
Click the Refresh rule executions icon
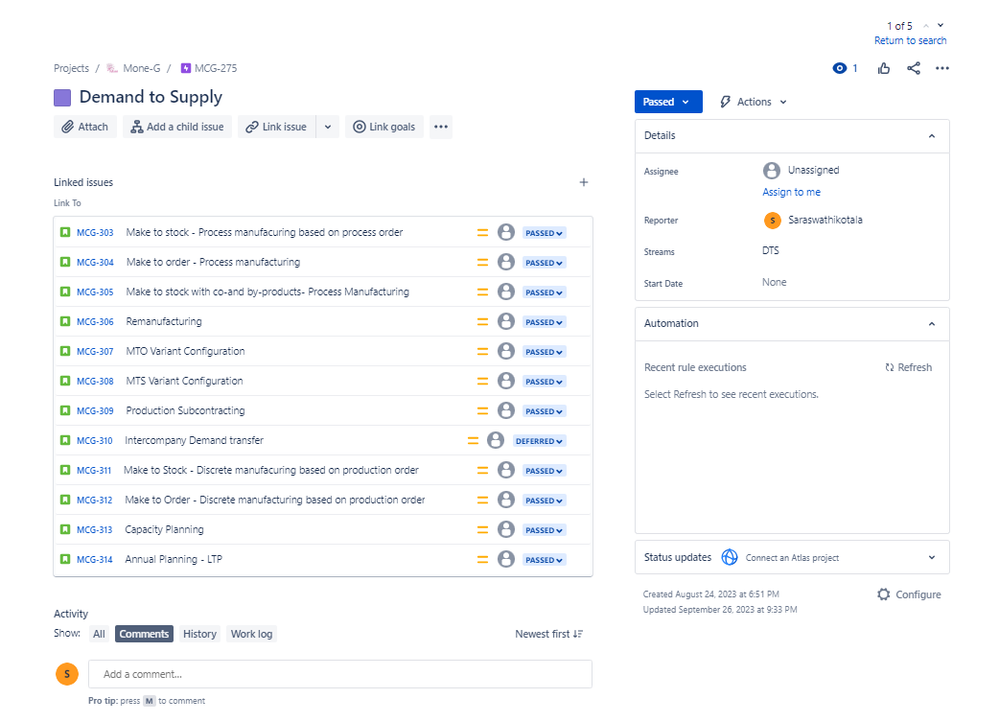coord(889,368)
